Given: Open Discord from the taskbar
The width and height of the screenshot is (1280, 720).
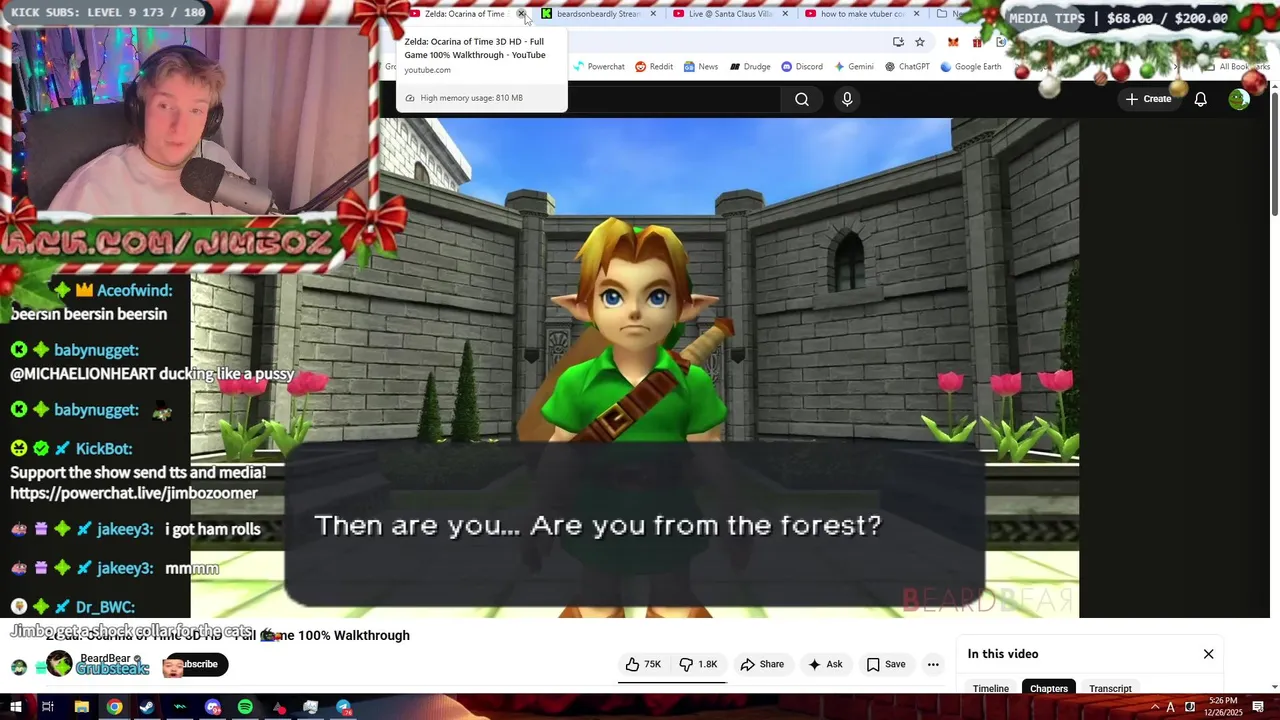Looking at the screenshot, I should pyautogui.click(x=212, y=707).
